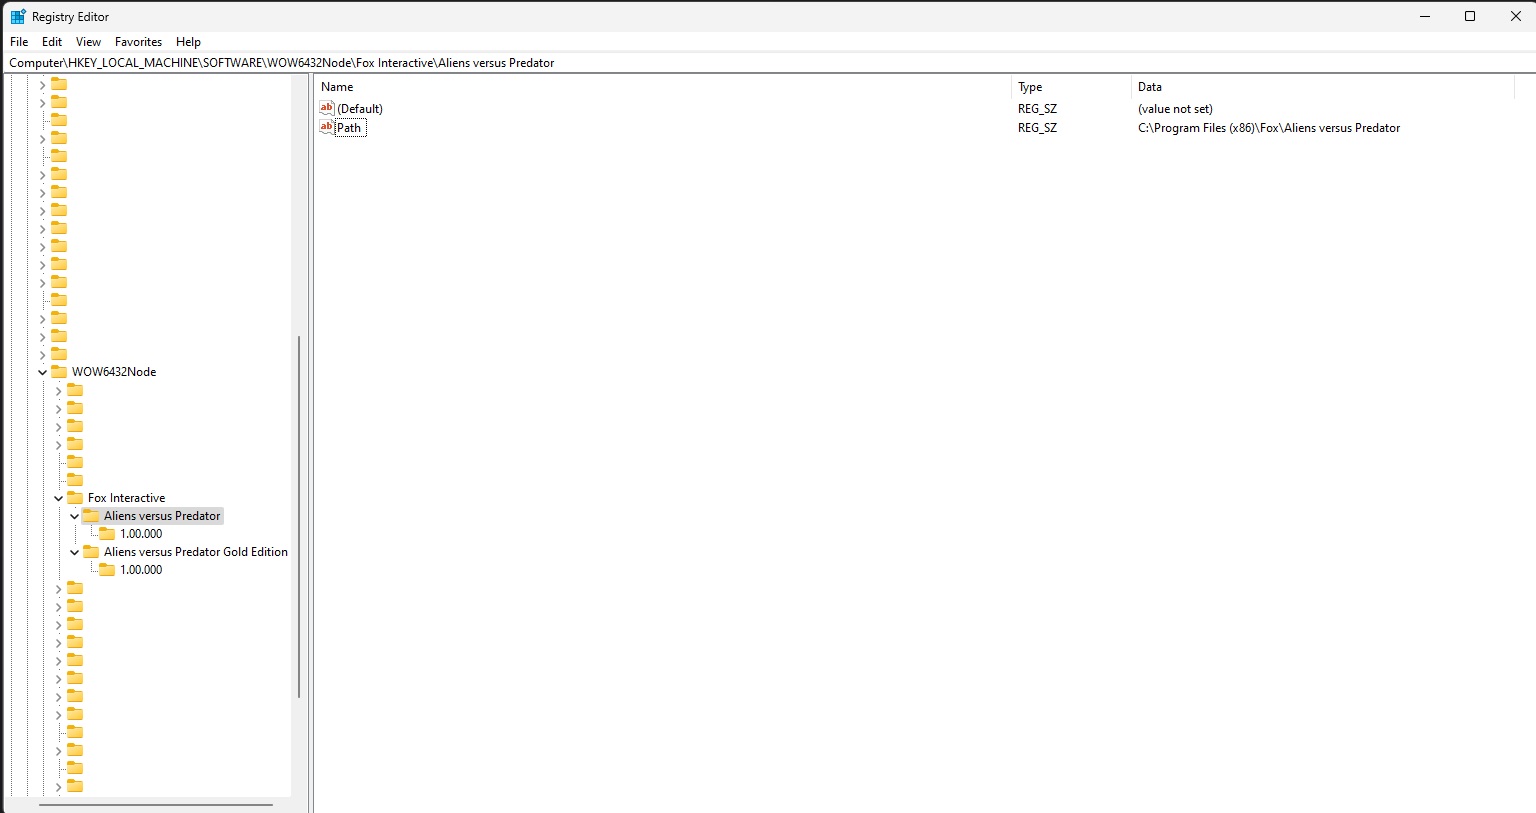
Task: Click the Path data "C:\Program Files (x86)\Fox\Aliens versus Predator"
Action: (x=1269, y=128)
